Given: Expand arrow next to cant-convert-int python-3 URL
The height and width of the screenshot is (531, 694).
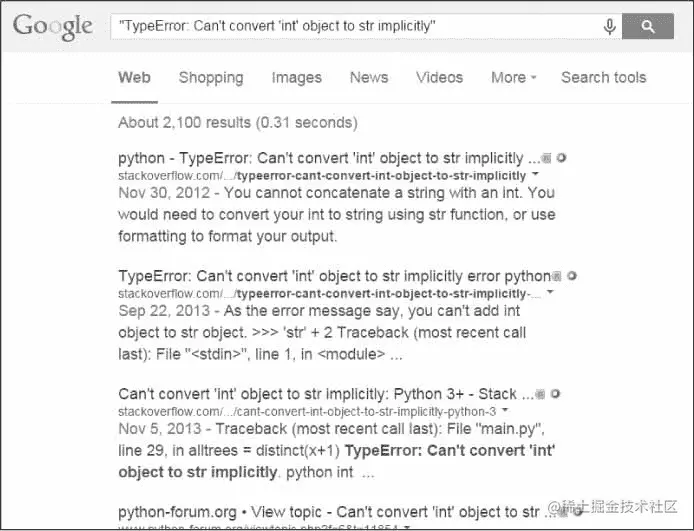Looking at the screenshot, I should (505, 410).
